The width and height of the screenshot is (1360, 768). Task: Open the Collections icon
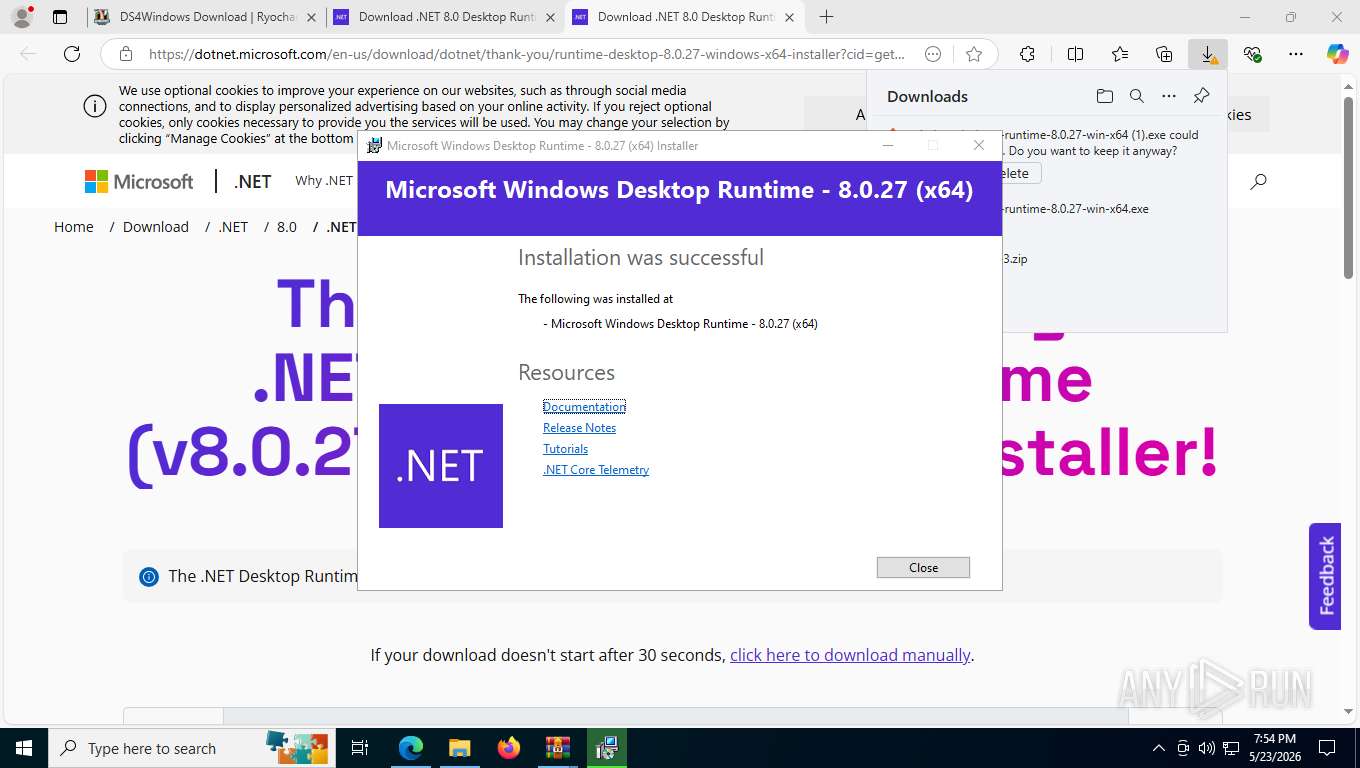1164,54
